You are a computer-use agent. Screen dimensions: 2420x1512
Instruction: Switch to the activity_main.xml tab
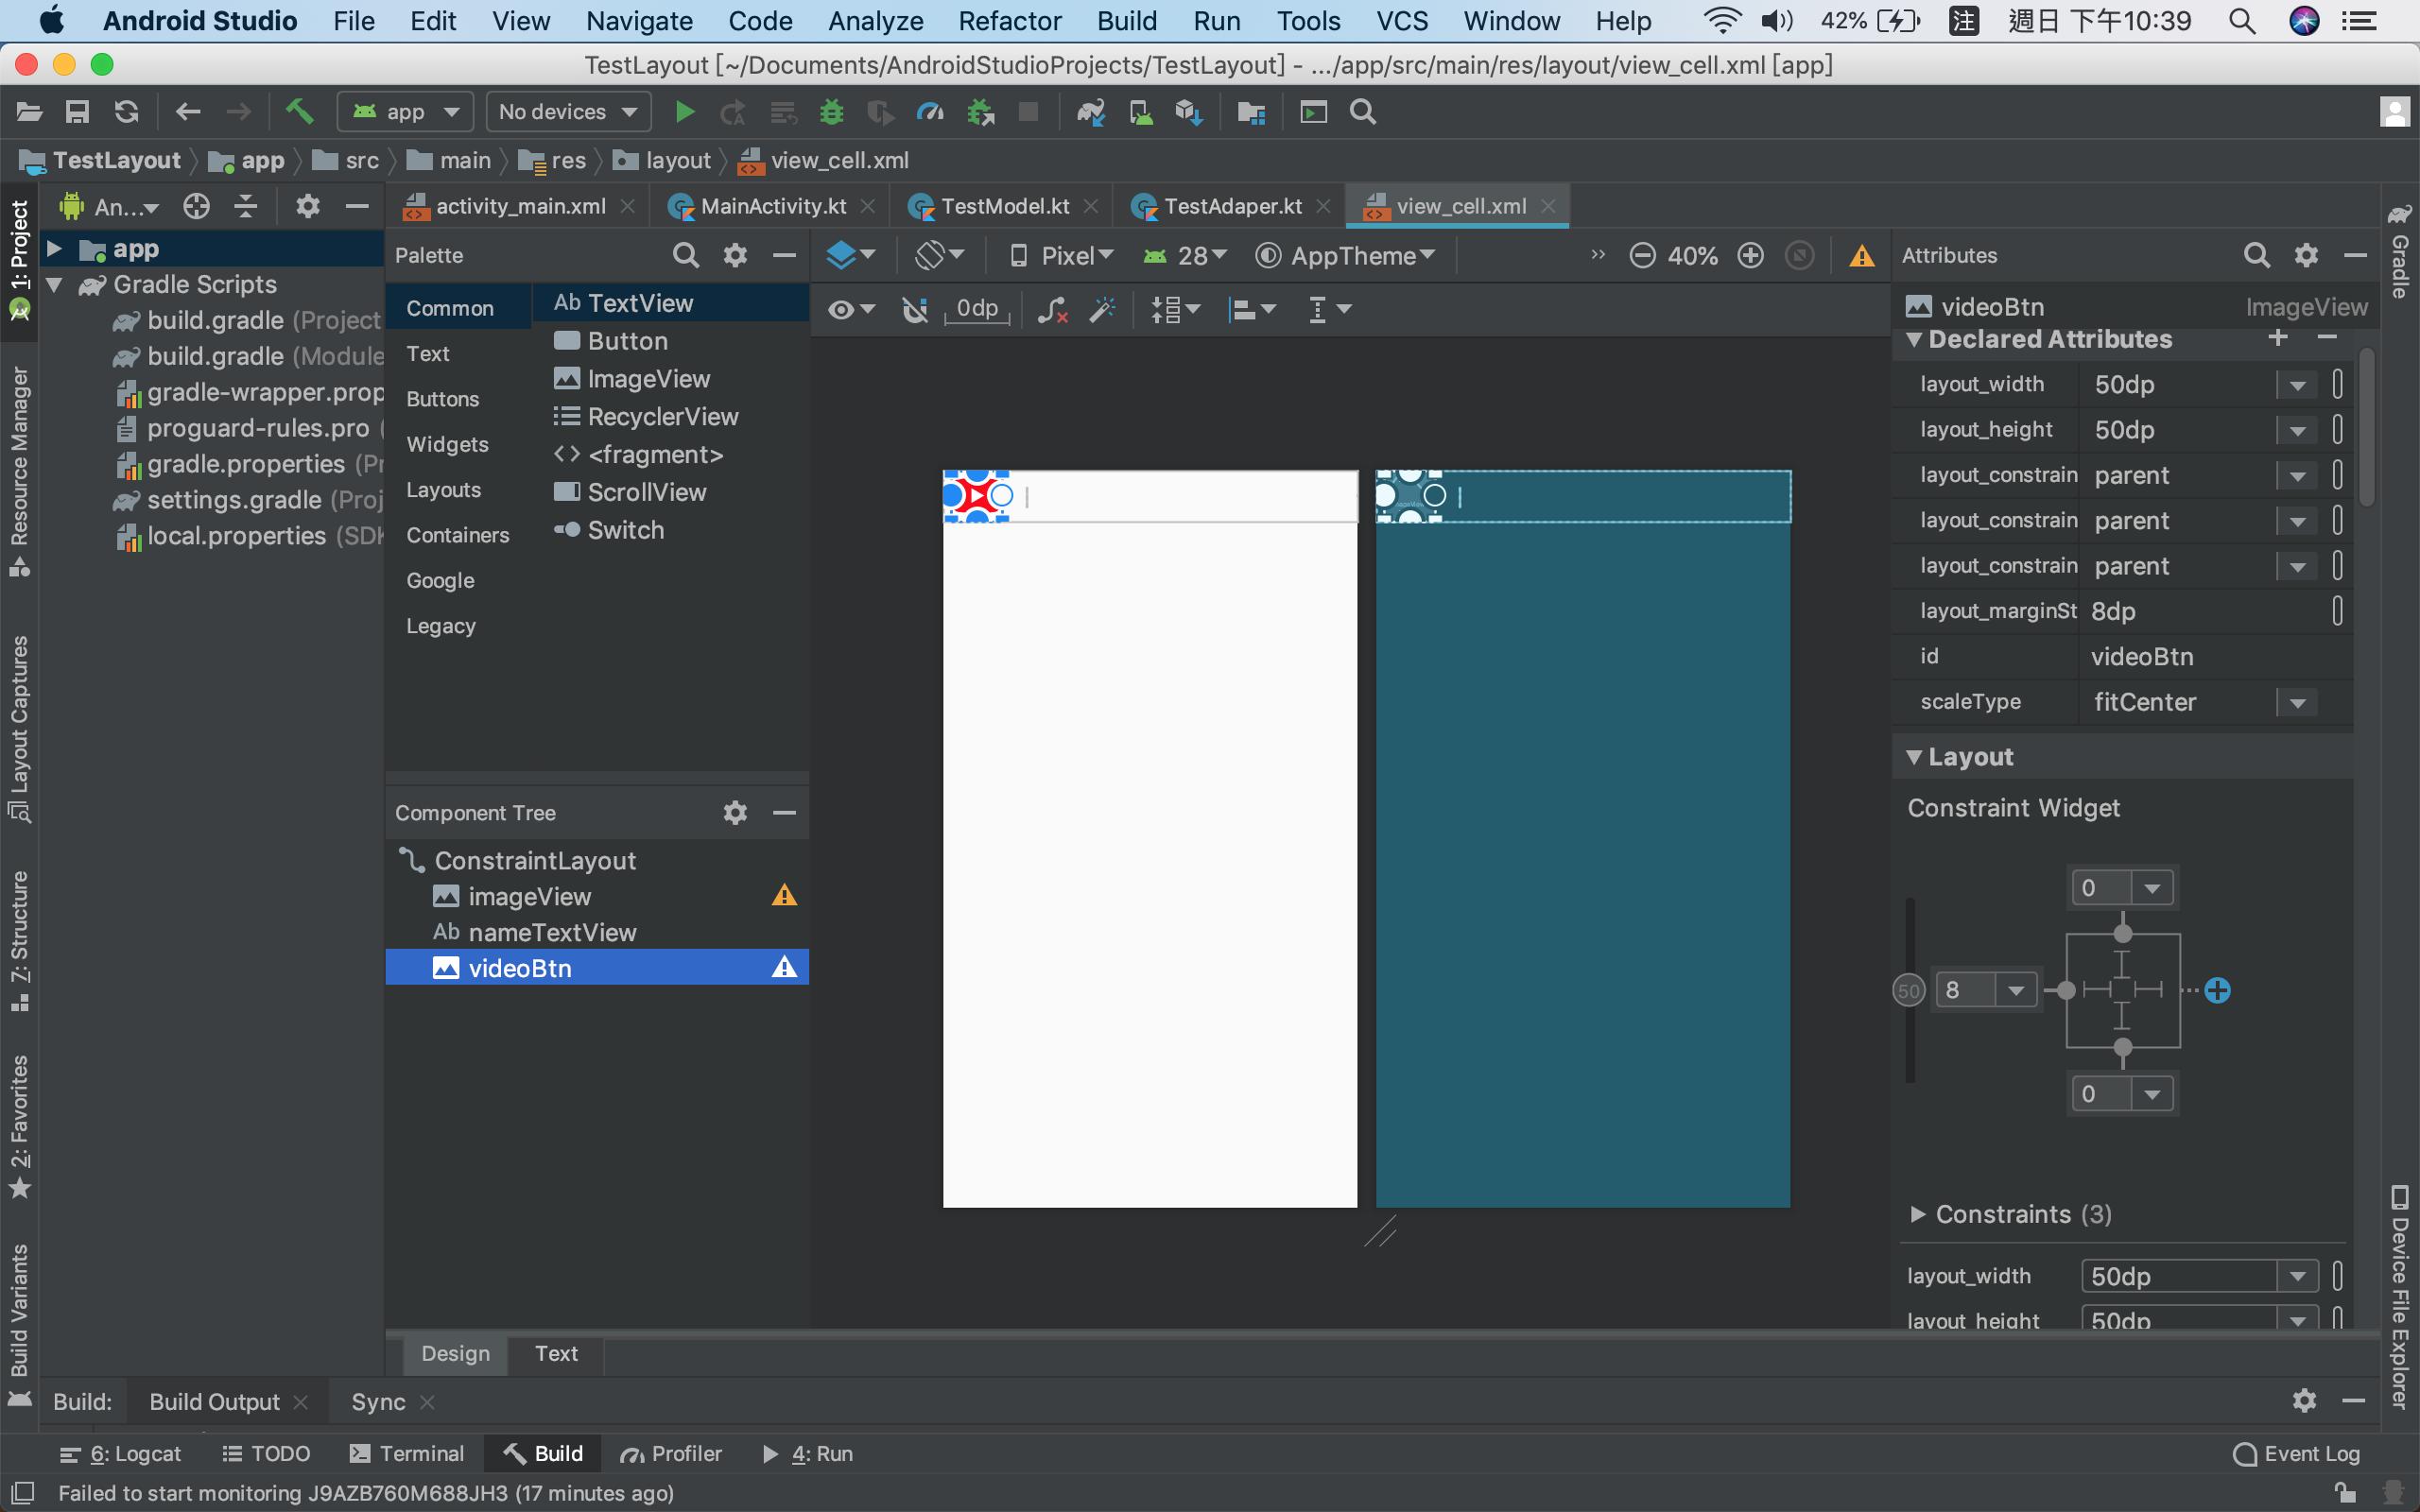coord(518,207)
